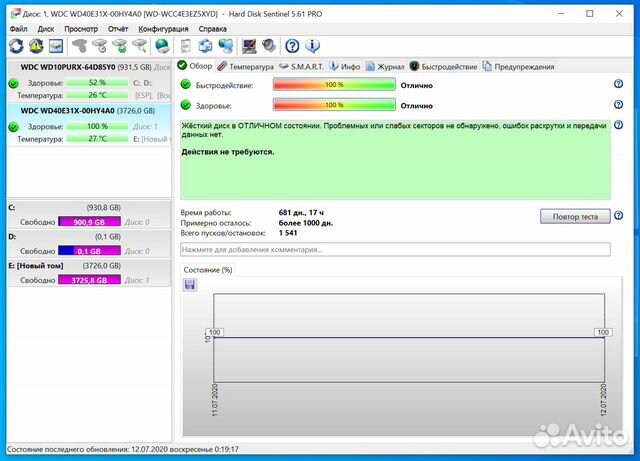Click the Действия не требуются text
Image resolution: width=640 pixels, height=461 pixels.
[228, 152]
